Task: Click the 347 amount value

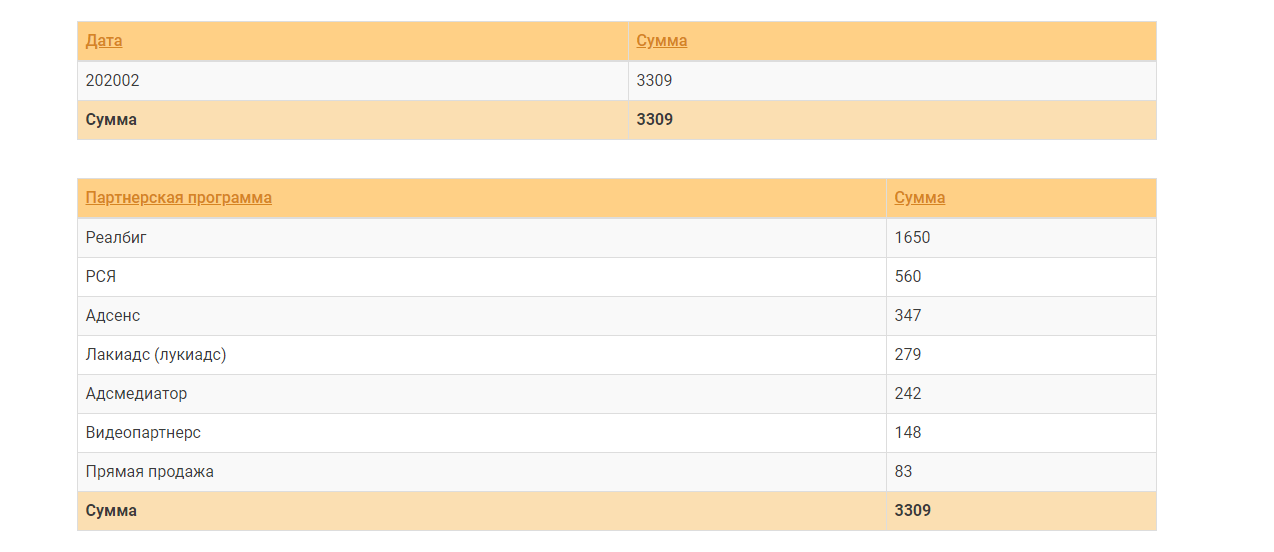Action: tap(908, 315)
